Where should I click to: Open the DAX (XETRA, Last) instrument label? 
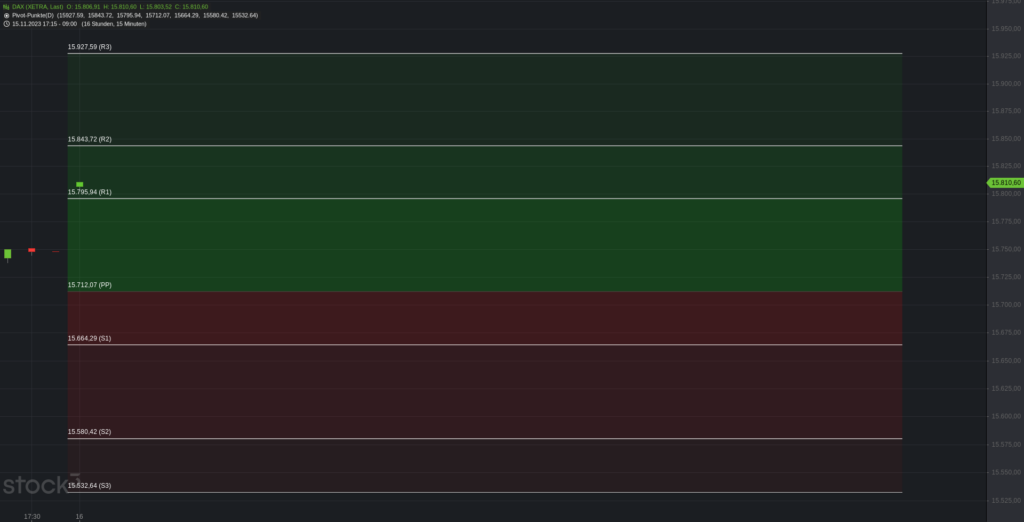click(x=38, y=7)
